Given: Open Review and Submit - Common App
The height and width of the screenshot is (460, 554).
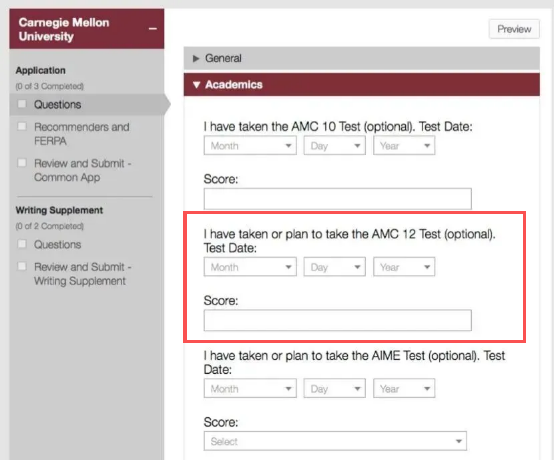Looking at the screenshot, I should [83, 170].
